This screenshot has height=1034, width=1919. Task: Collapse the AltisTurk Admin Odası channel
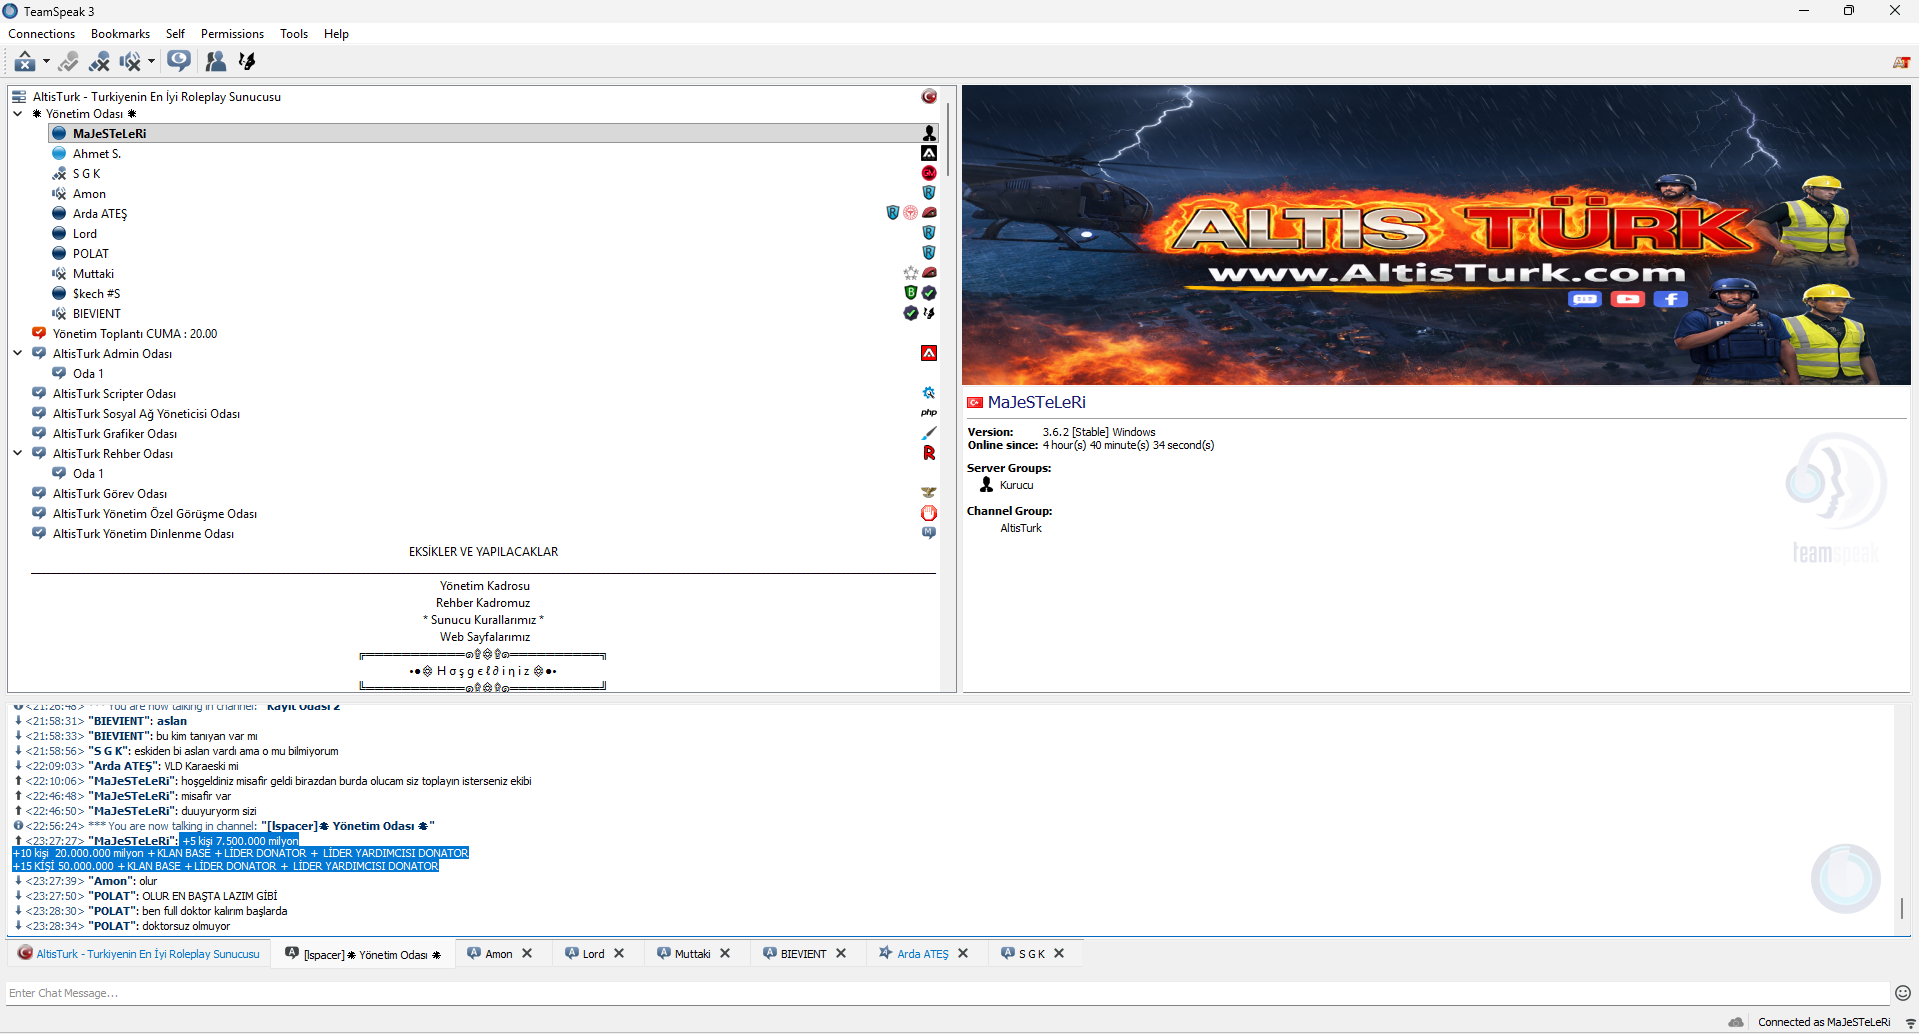tap(18, 353)
